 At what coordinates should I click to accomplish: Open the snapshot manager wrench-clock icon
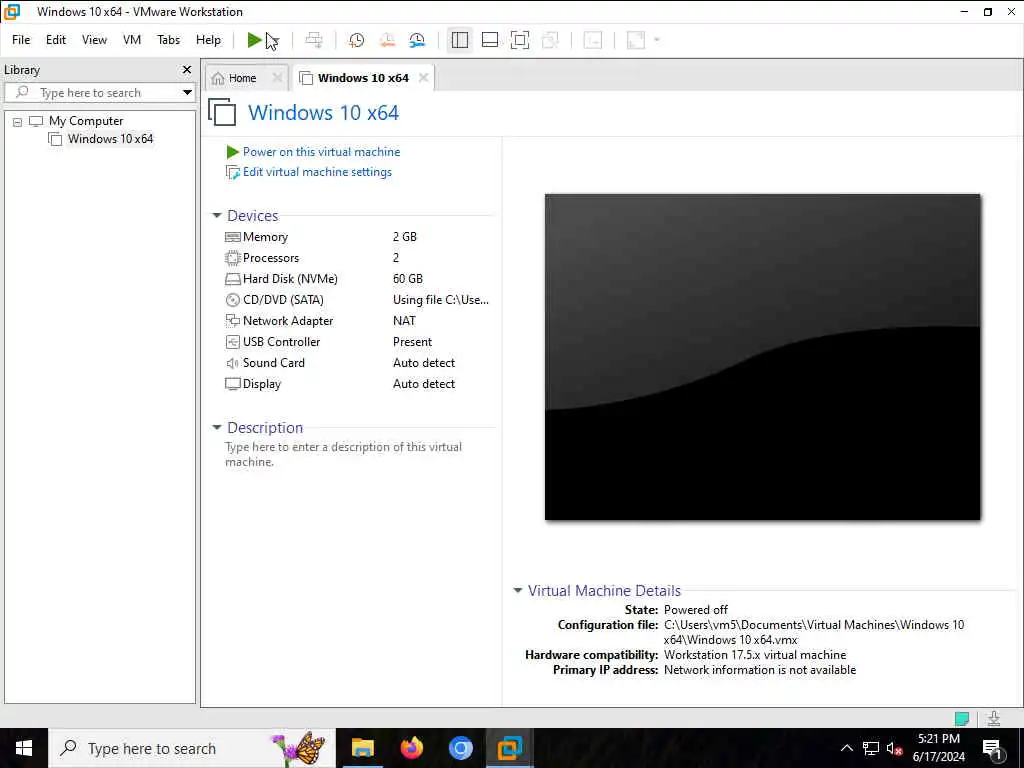(417, 40)
